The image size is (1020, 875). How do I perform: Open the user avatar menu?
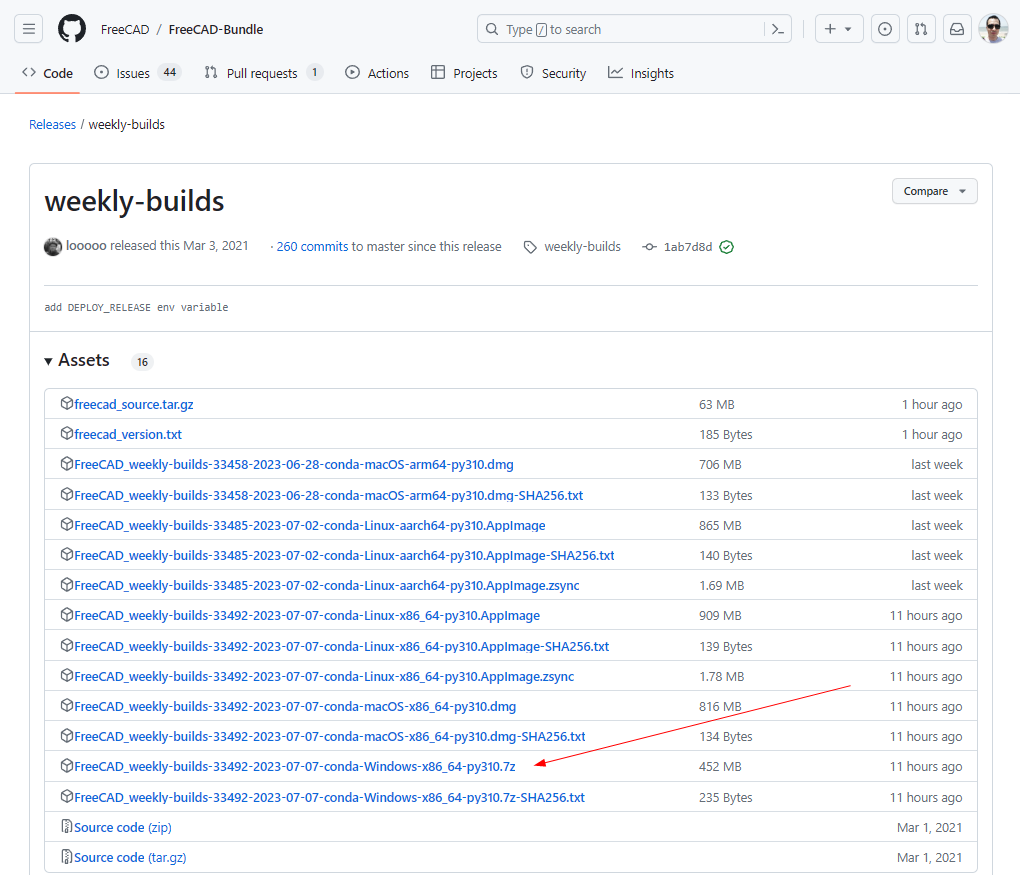click(x=993, y=29)
